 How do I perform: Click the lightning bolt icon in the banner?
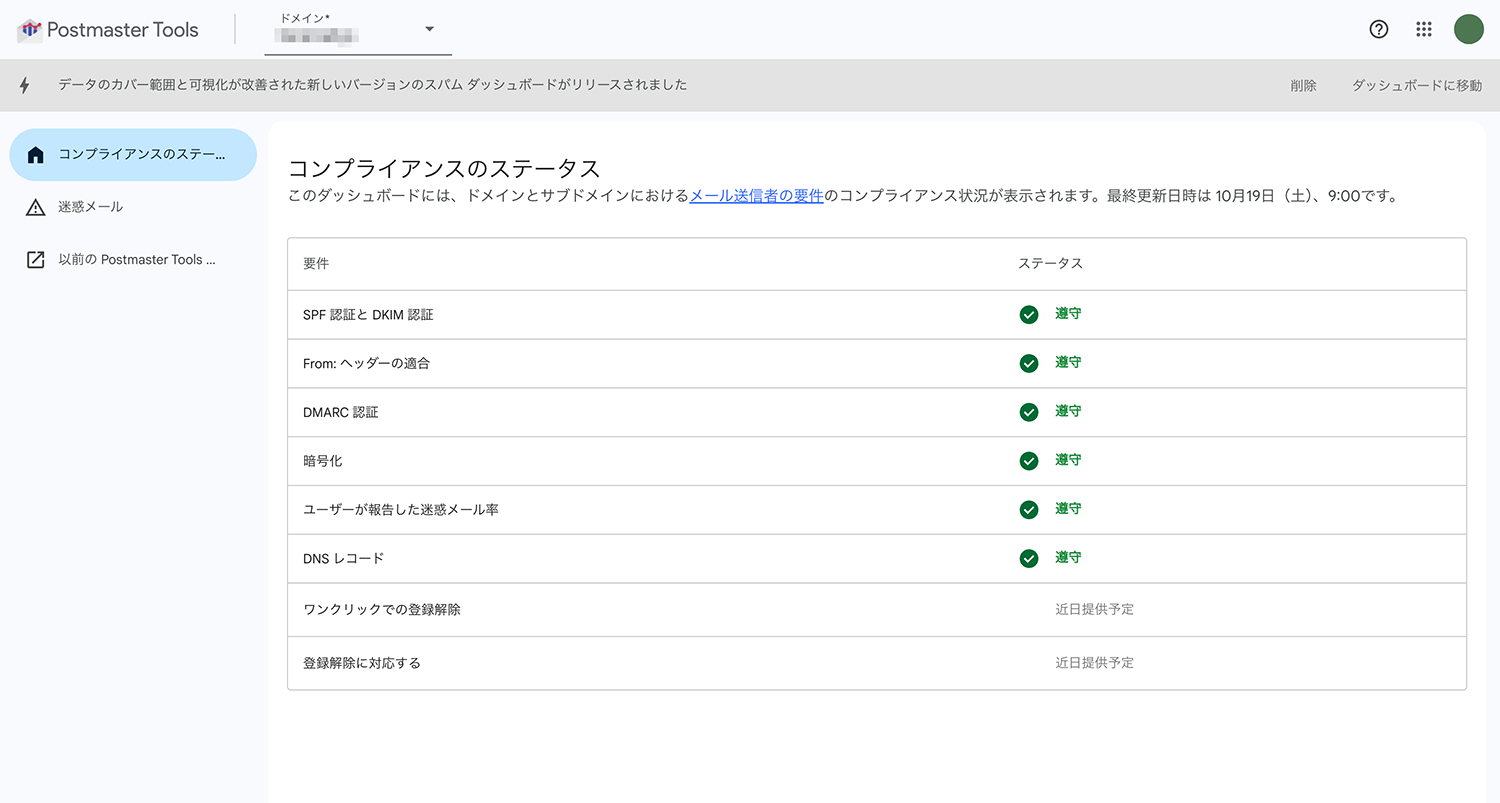tap(25, 85)
